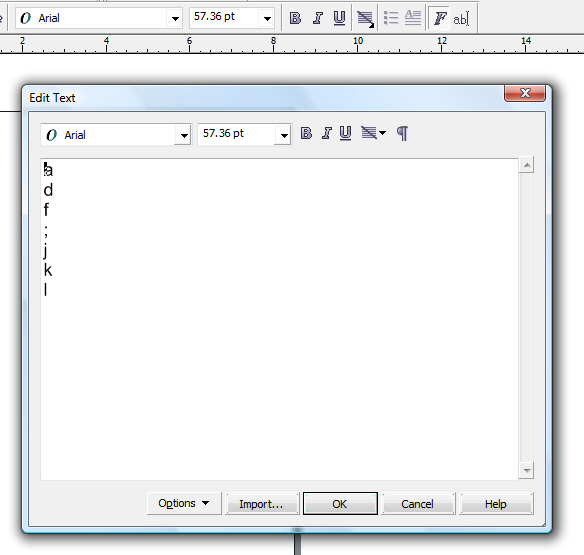Expand the 57.36 pt size dropdown in the dialog
This screenshot has width=584, height=555.
coord(284,136)
